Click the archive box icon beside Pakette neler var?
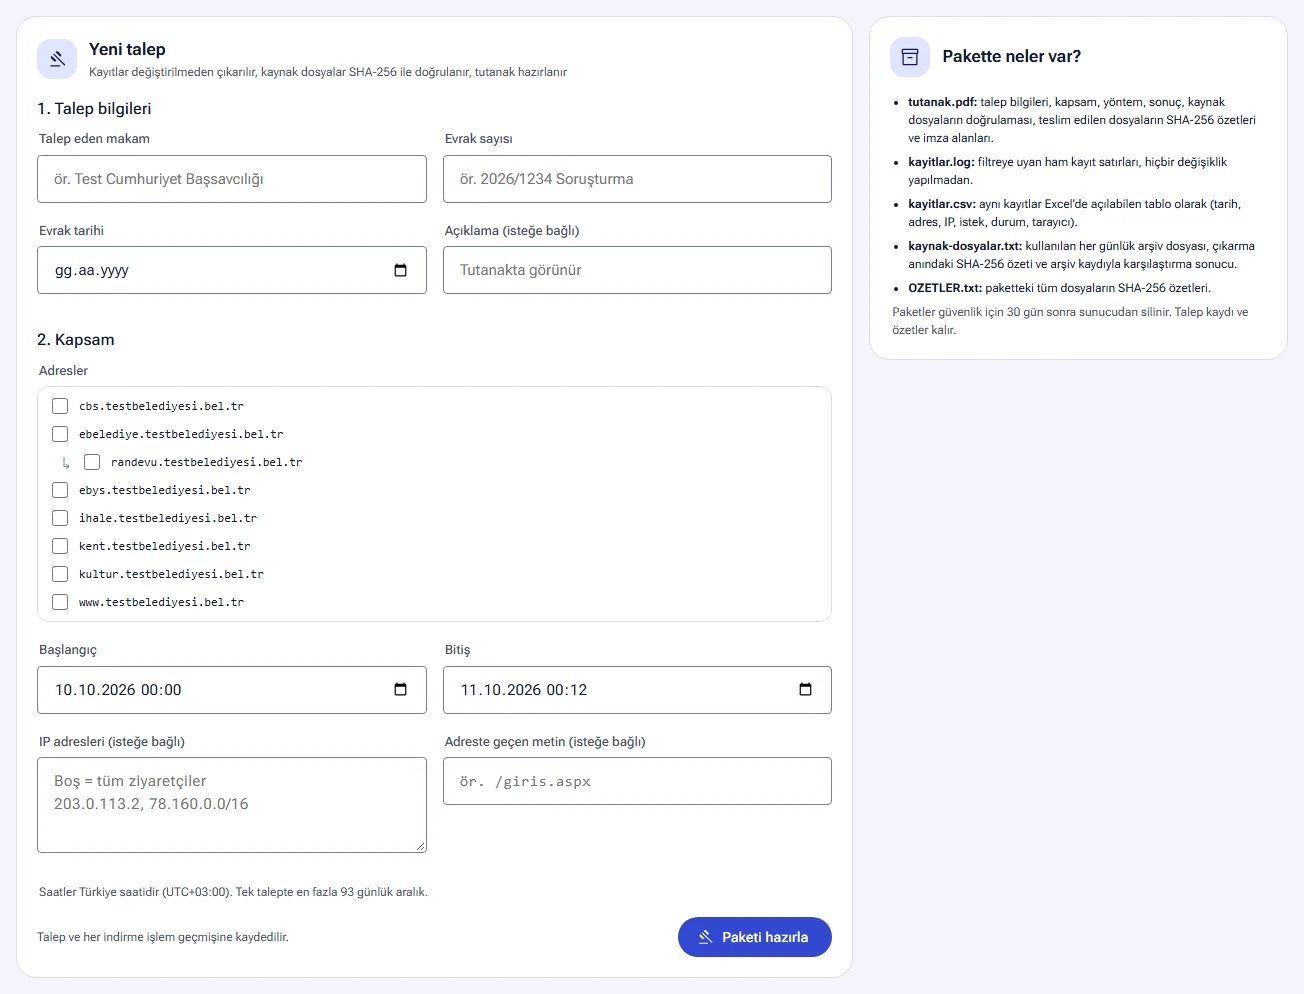 (x=910, y=57)
